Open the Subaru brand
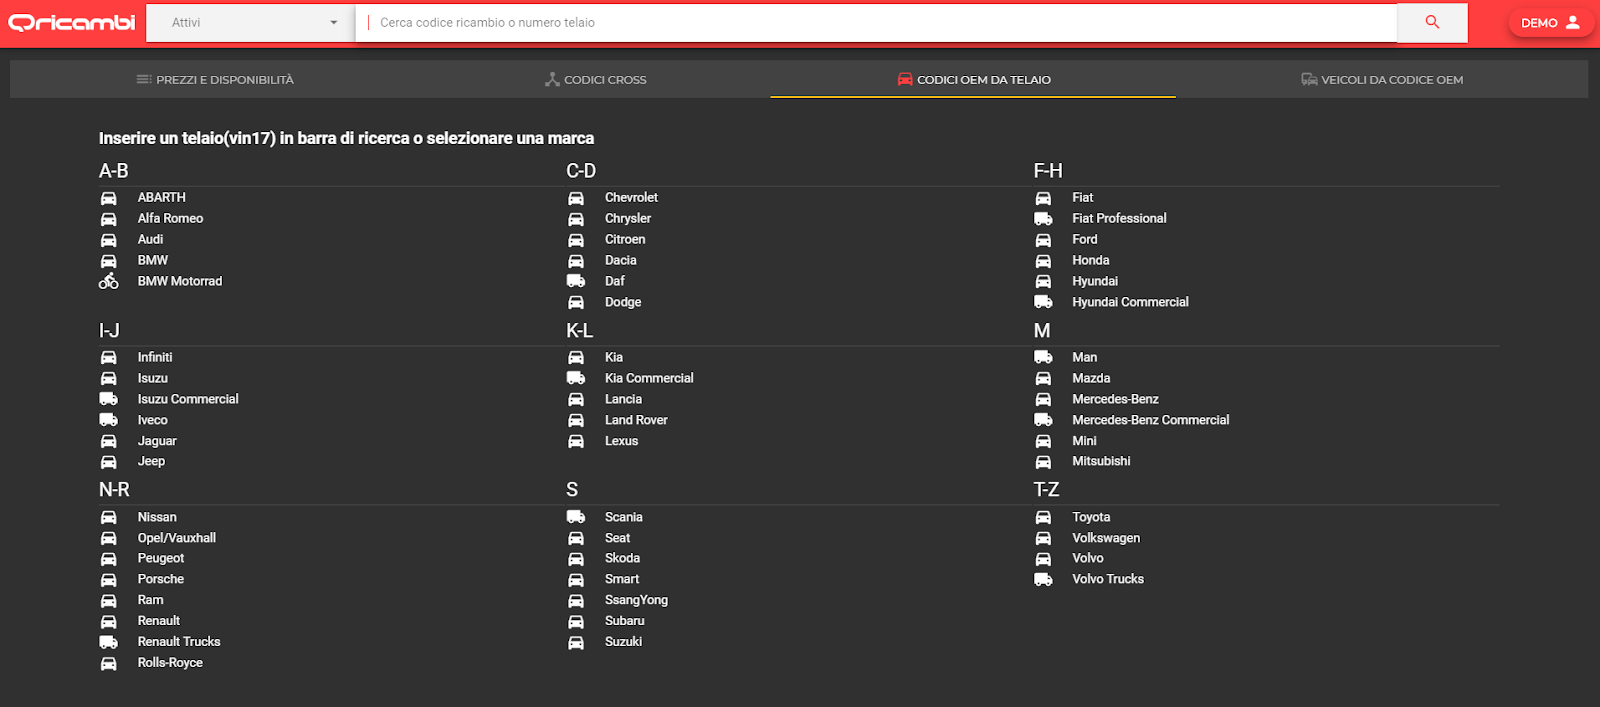The image size is (1600, 707). tap(624, 621)
